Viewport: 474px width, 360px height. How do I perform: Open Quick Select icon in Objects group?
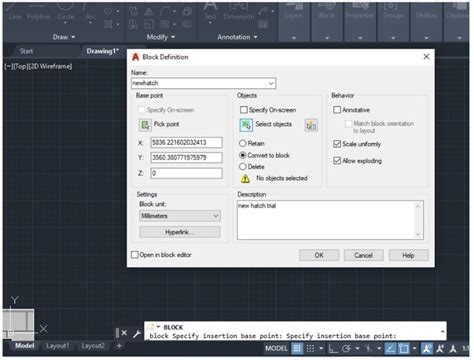click(x=311, y=125)
